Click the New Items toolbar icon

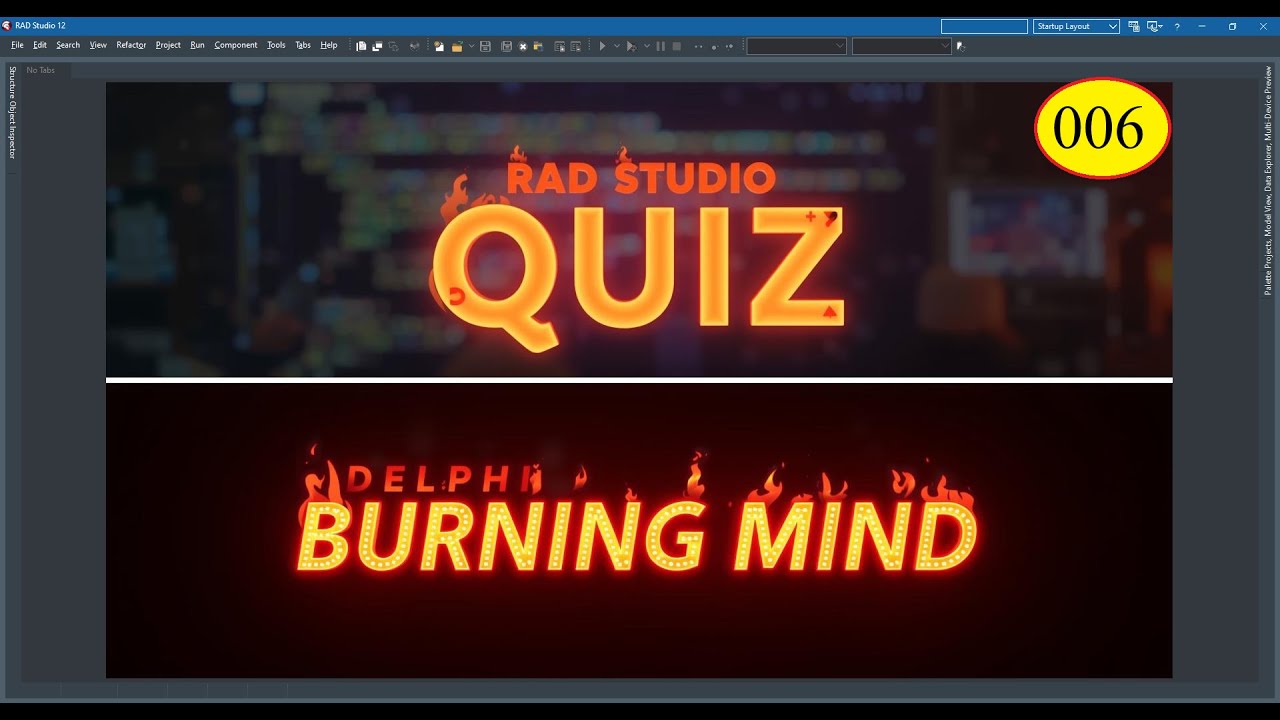pos(438,46)
